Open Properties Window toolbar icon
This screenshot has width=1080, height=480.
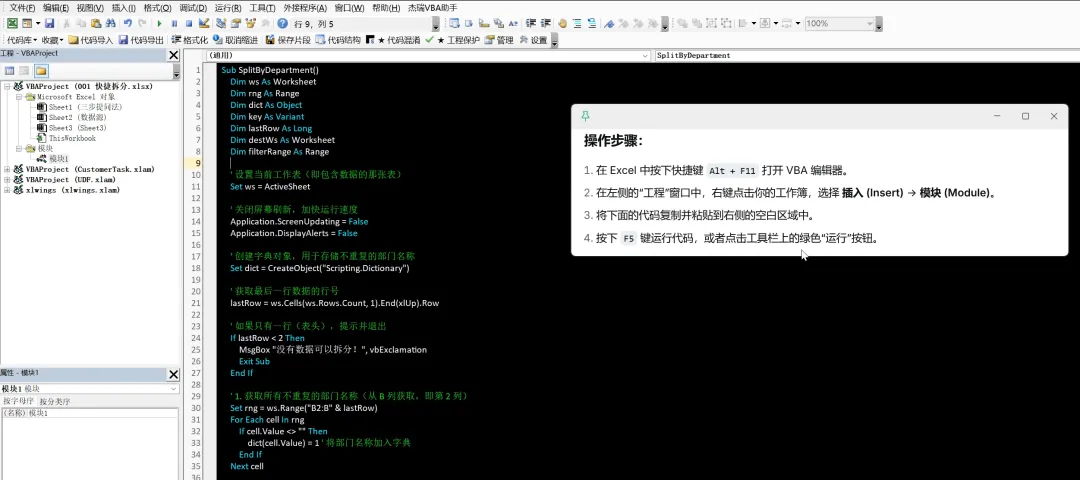pyautogui.click(x=236, y=23)
